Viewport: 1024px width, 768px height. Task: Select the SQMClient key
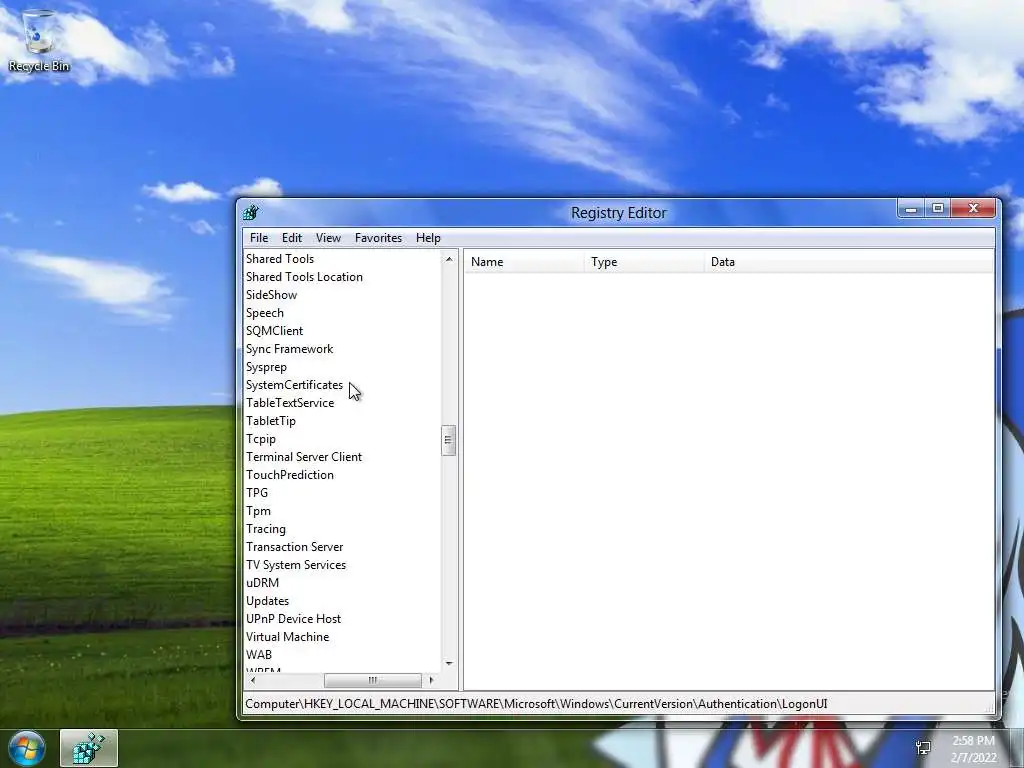[274, 330]
